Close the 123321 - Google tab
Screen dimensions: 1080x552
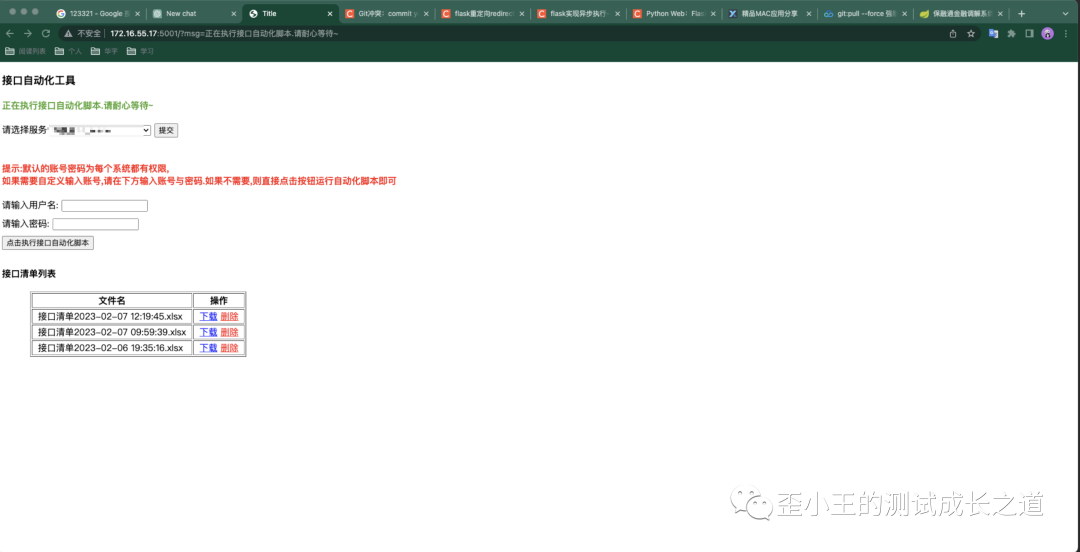[136, 13]
